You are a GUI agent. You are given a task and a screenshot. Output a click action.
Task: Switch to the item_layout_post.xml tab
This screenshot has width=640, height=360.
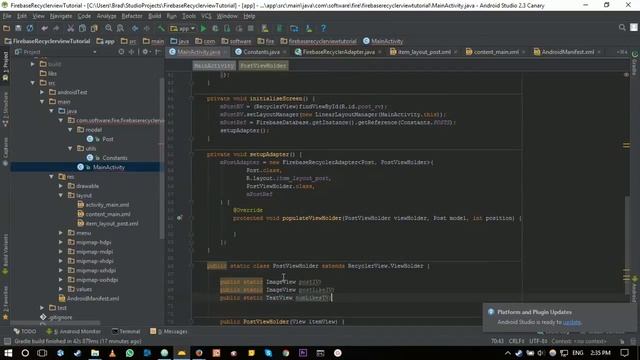pyautogui.click(x=424, y=52)
